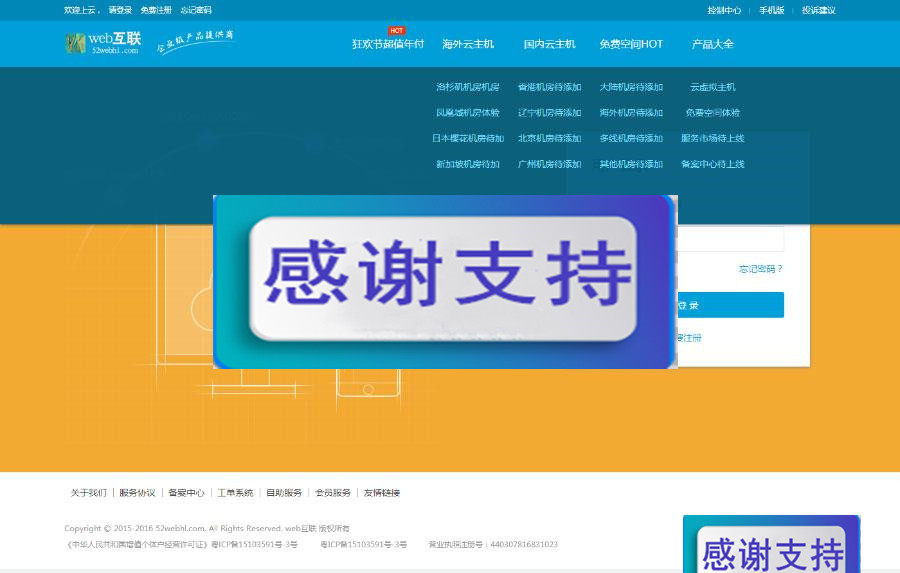Click the 忘记密码？ link in login form

click(760, 268)
